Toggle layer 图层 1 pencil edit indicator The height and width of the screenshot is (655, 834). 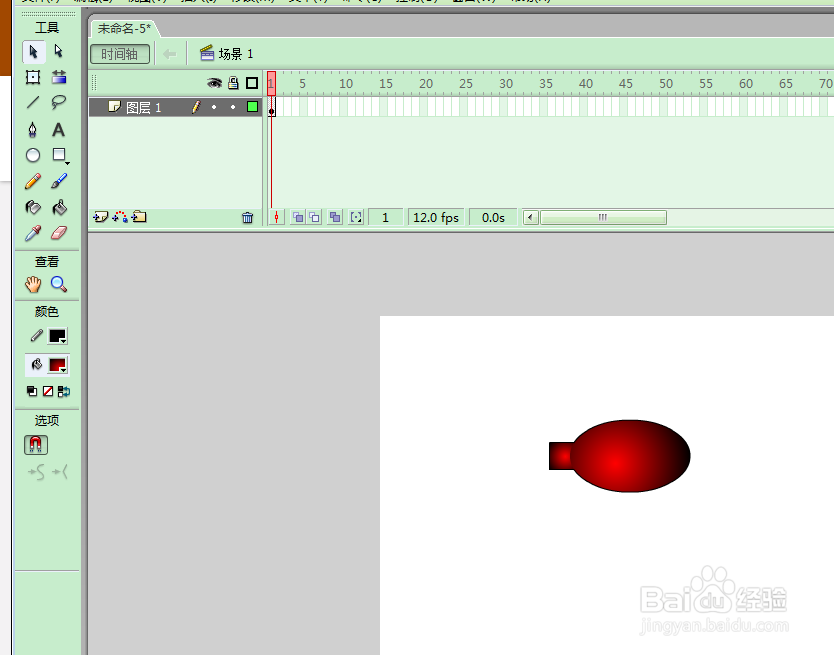click(196, 107)
